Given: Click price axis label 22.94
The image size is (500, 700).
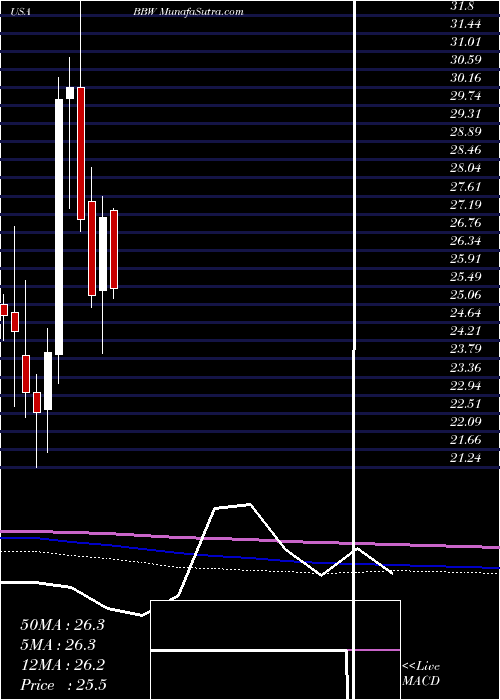Looking at the screenshot, I should tap(466, 386).
